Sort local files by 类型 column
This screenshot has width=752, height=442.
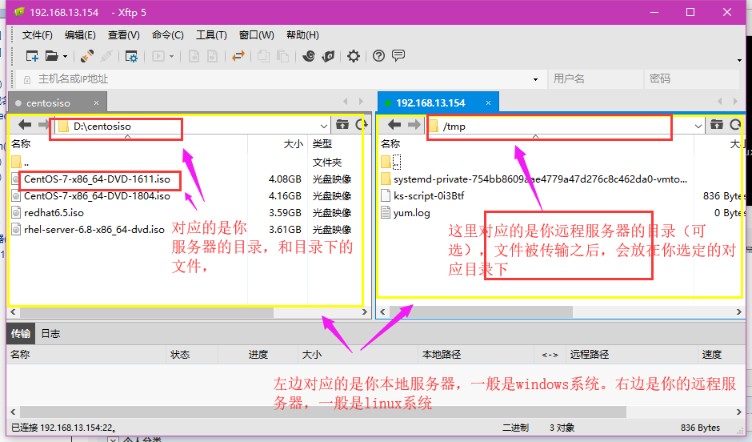[322, 144]
